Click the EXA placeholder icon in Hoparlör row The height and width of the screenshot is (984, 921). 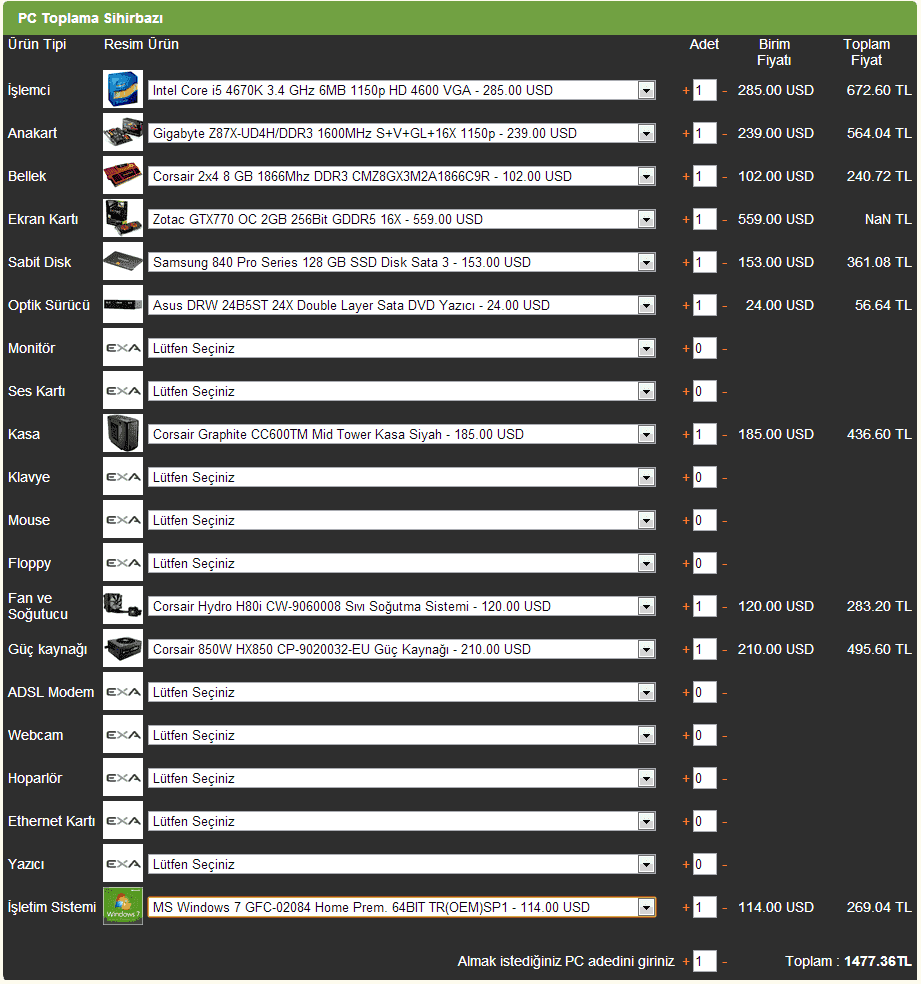(123, 778)
